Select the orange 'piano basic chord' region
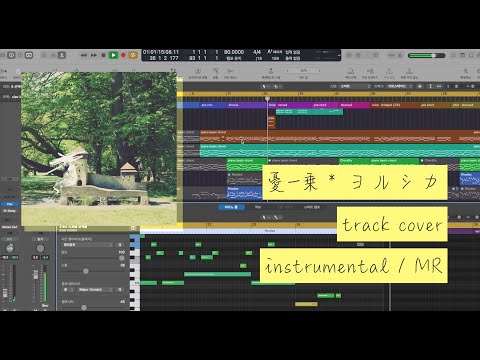 click(x=340, y=137)
